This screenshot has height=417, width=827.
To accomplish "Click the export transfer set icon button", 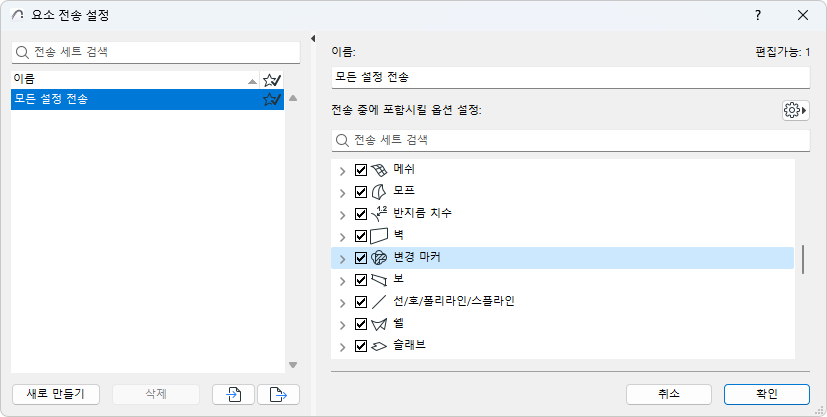I will click(278, 394).
